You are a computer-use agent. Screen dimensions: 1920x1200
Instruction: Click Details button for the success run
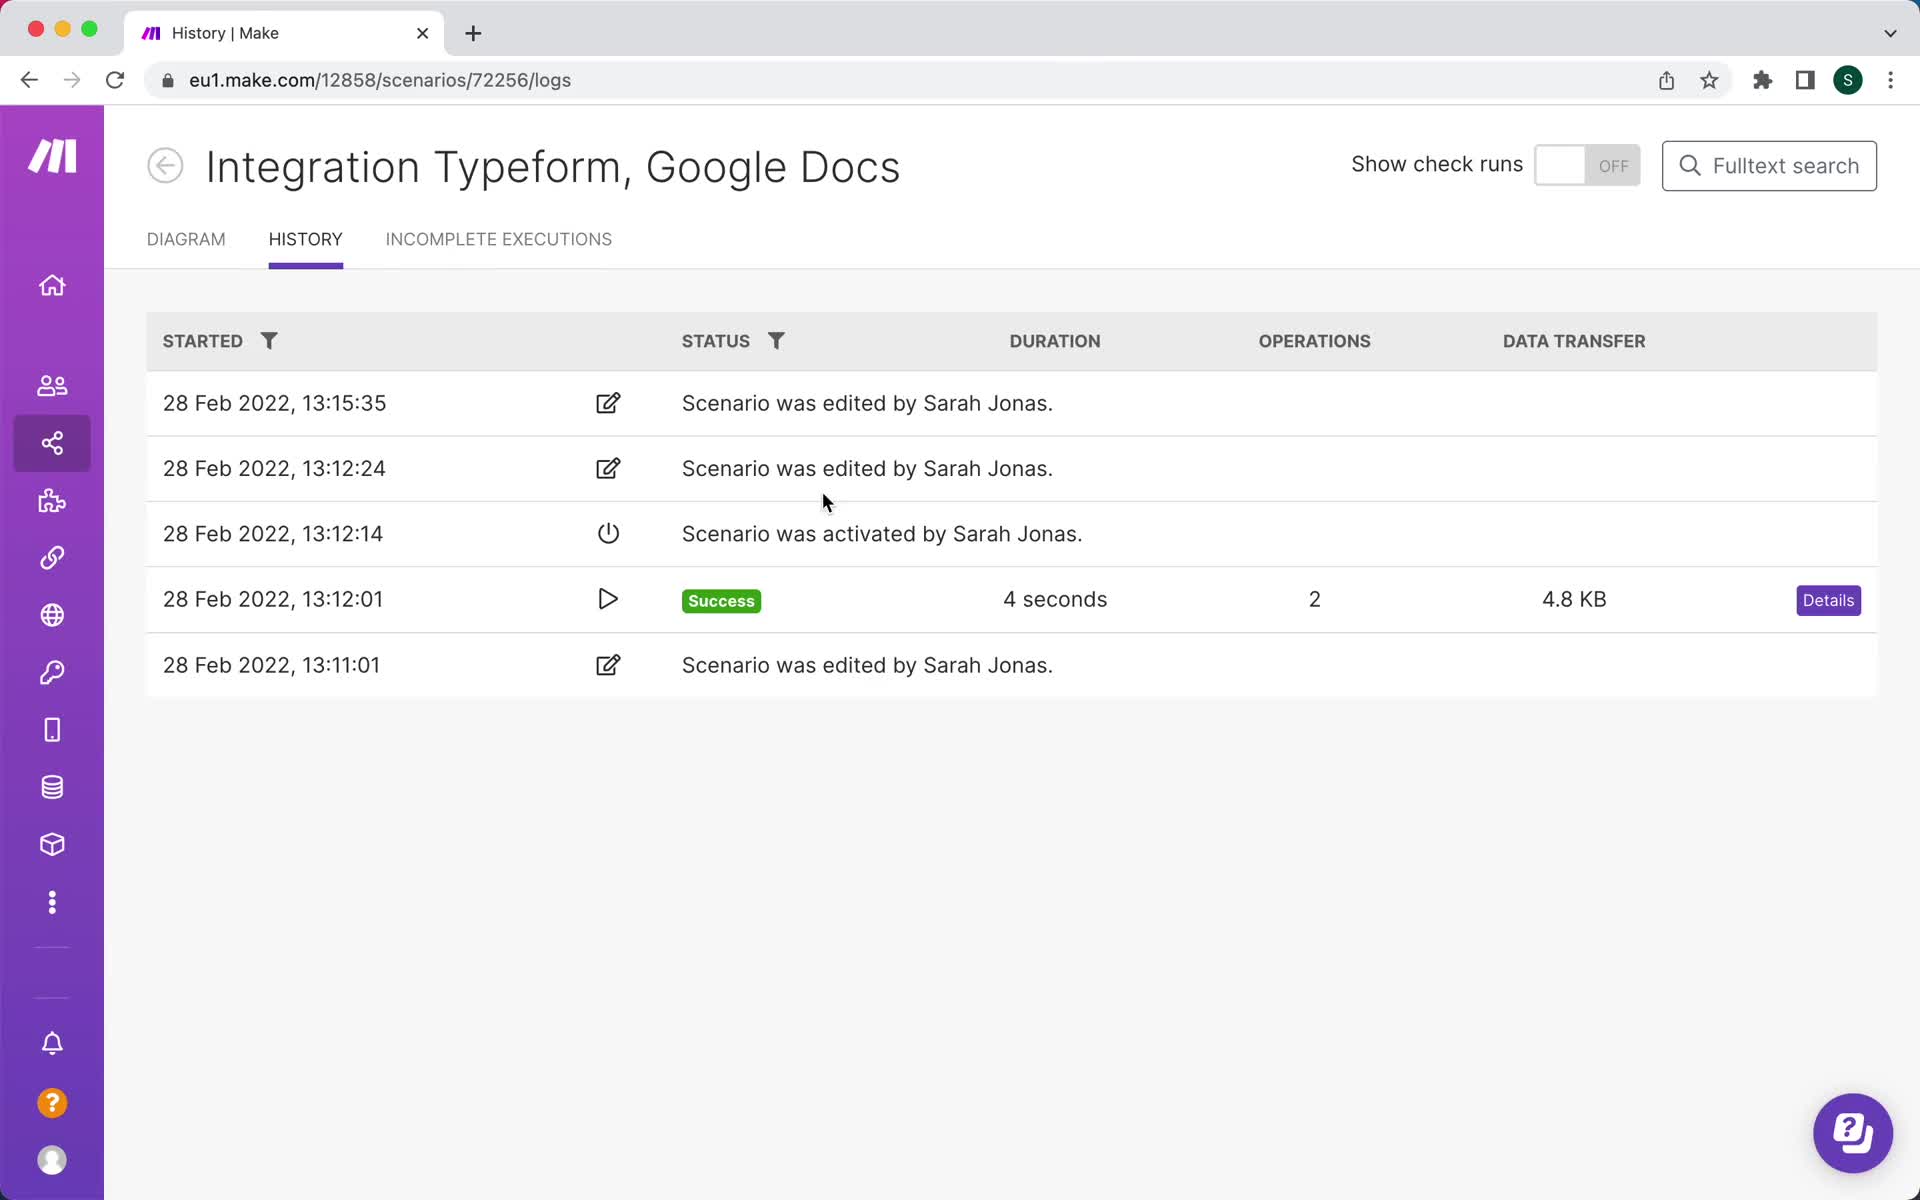click(x=1829, y=600)
